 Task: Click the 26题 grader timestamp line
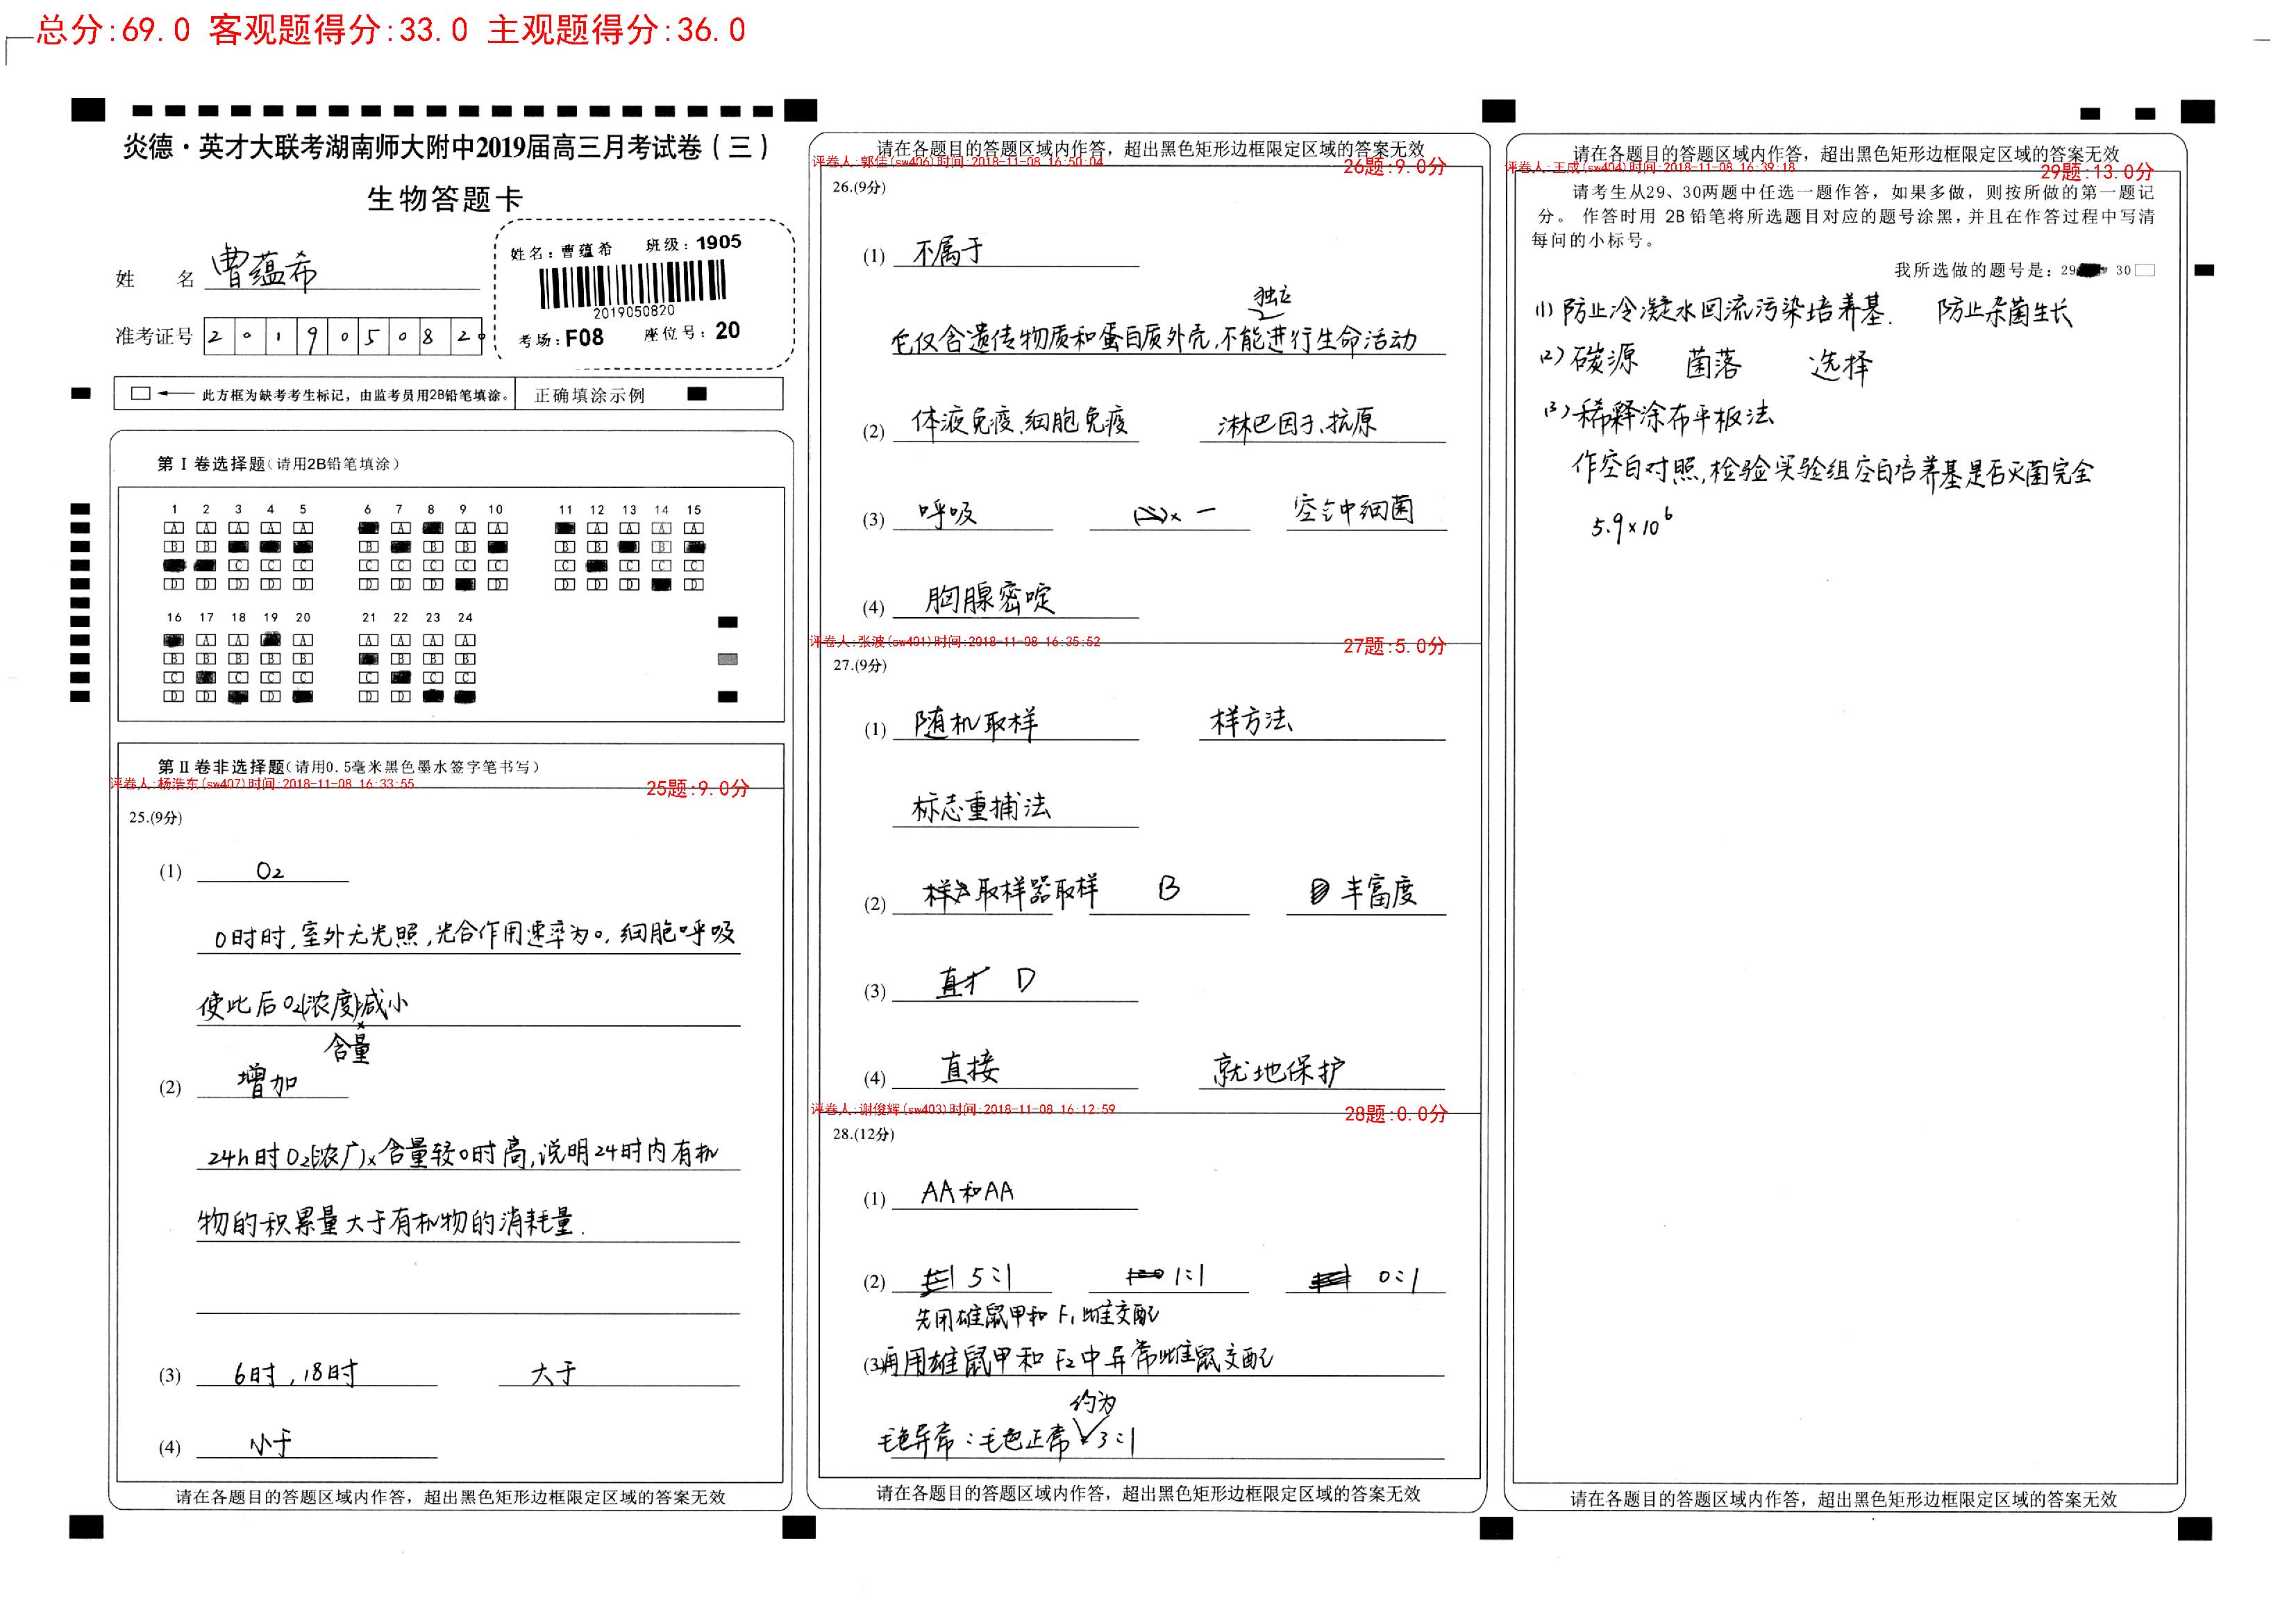click(x=957, y=162)
